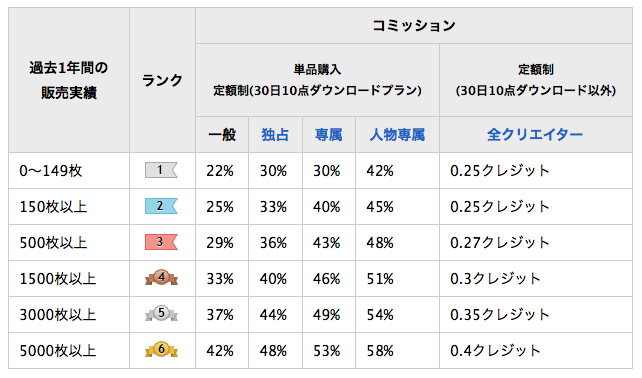Select the 0〜149枚 row label

click(x=51, y=171)
